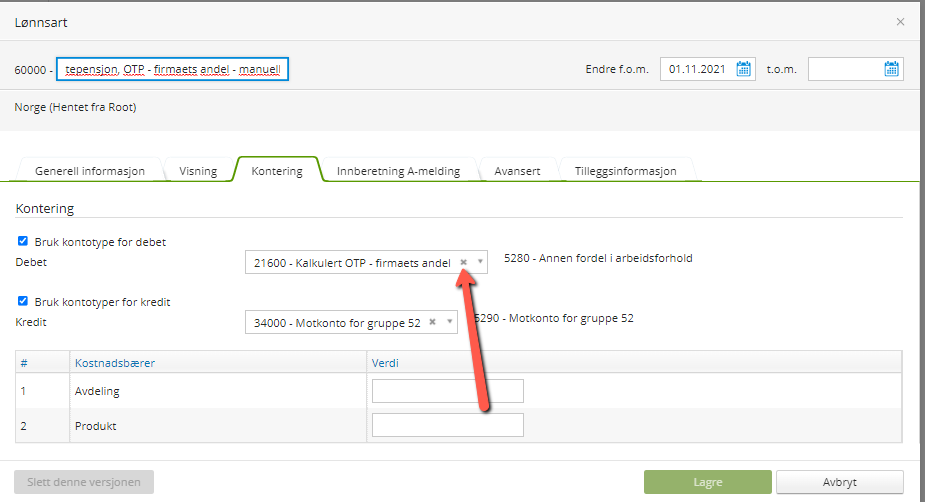The image size is (925, 502).
Task: Select the Produkt row label
Action: (x=96, y=426)
